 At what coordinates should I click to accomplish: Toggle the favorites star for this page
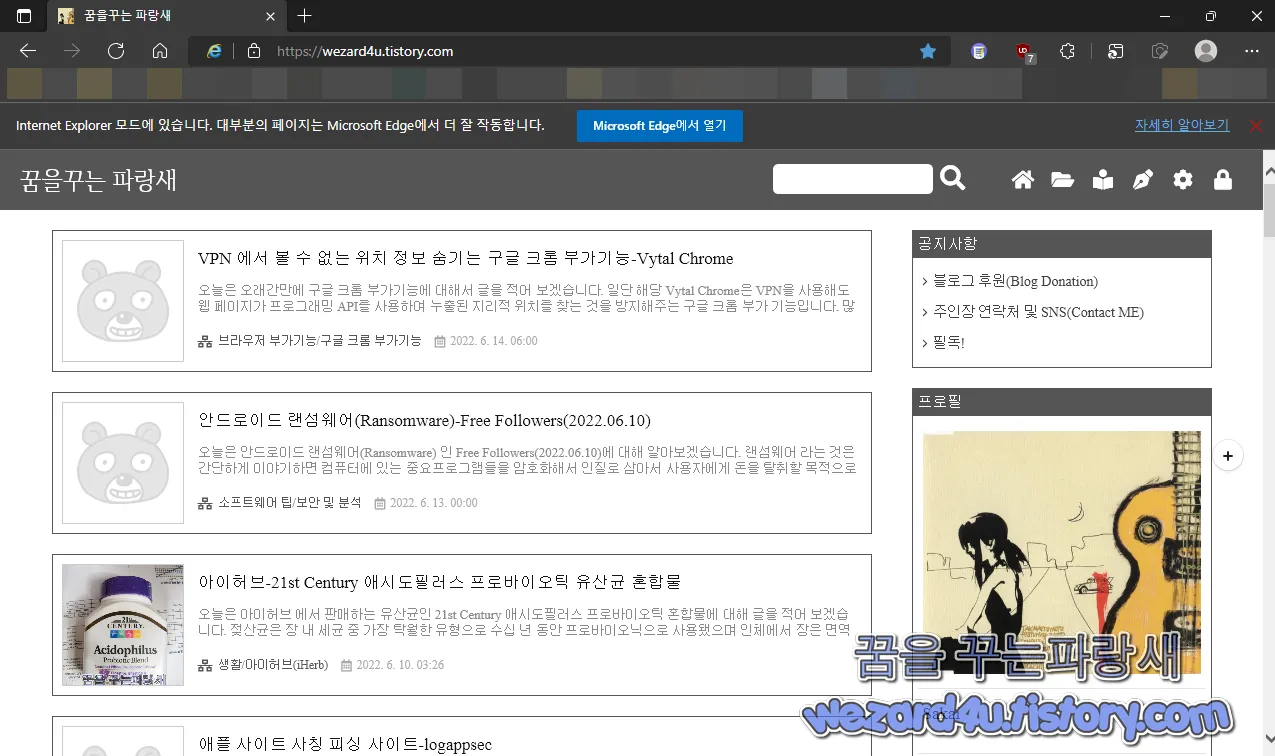[927, 50]
